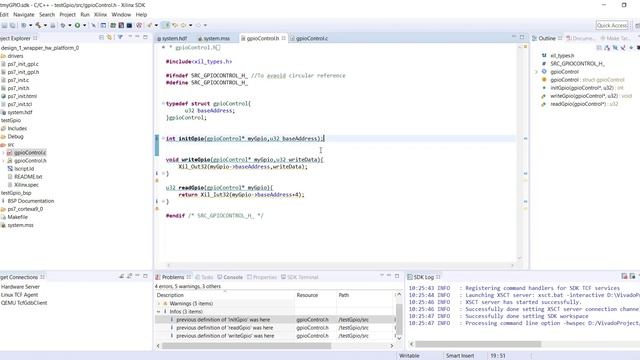
Task: Switch to the gpioControl.c editor tab
Action: [309, 38]
